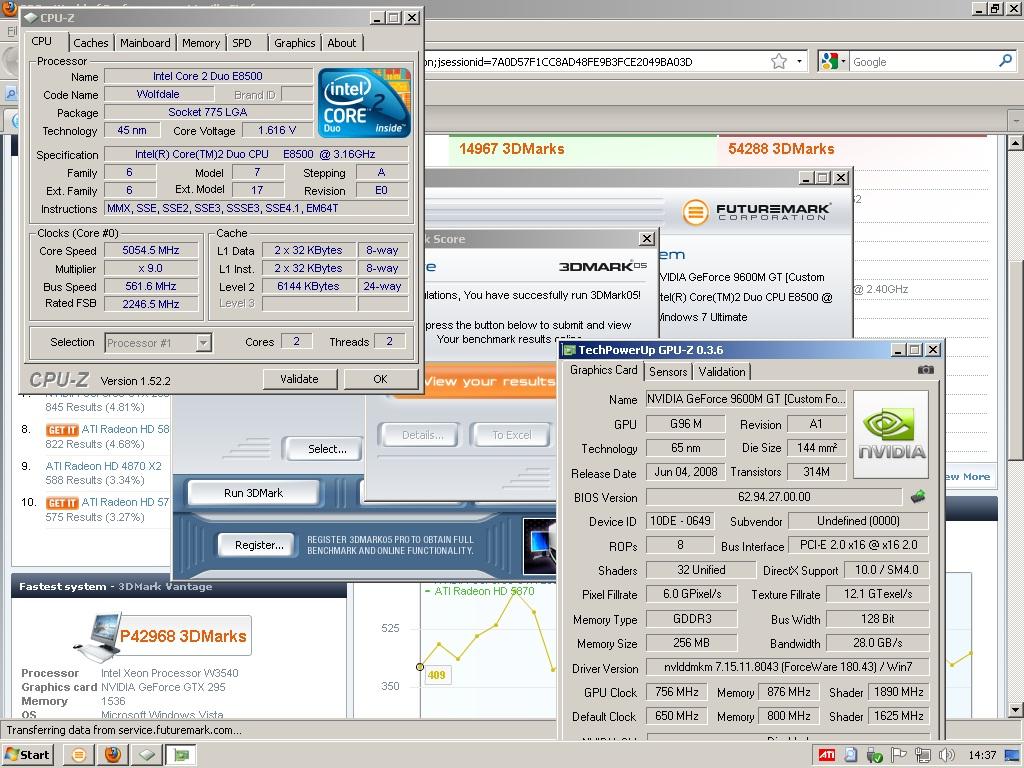Activate the GPU-Z taskbar button
The image size is (1024, 768).
tap(181, 755)
